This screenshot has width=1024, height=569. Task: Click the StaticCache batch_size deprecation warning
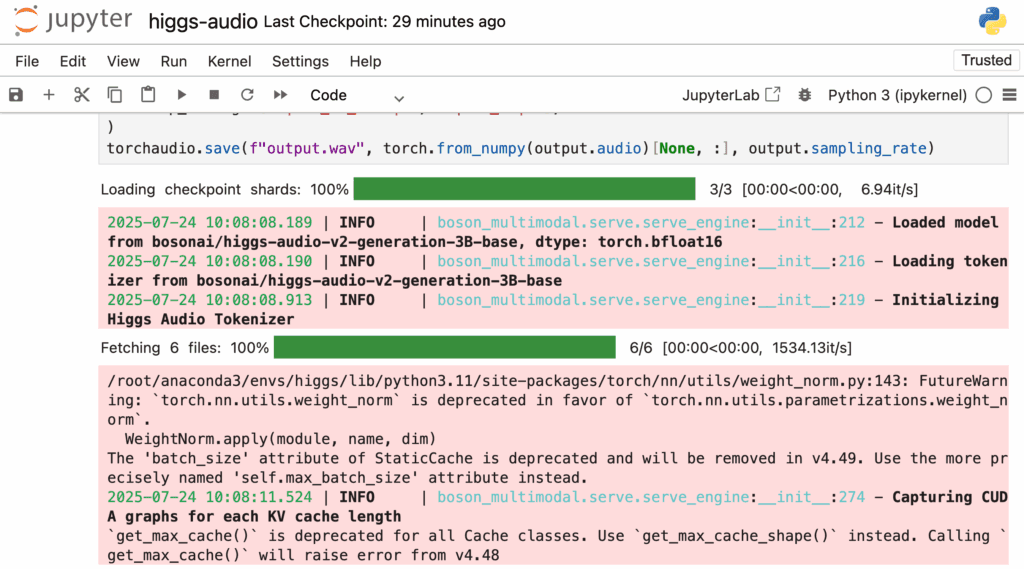click(557, 468)
